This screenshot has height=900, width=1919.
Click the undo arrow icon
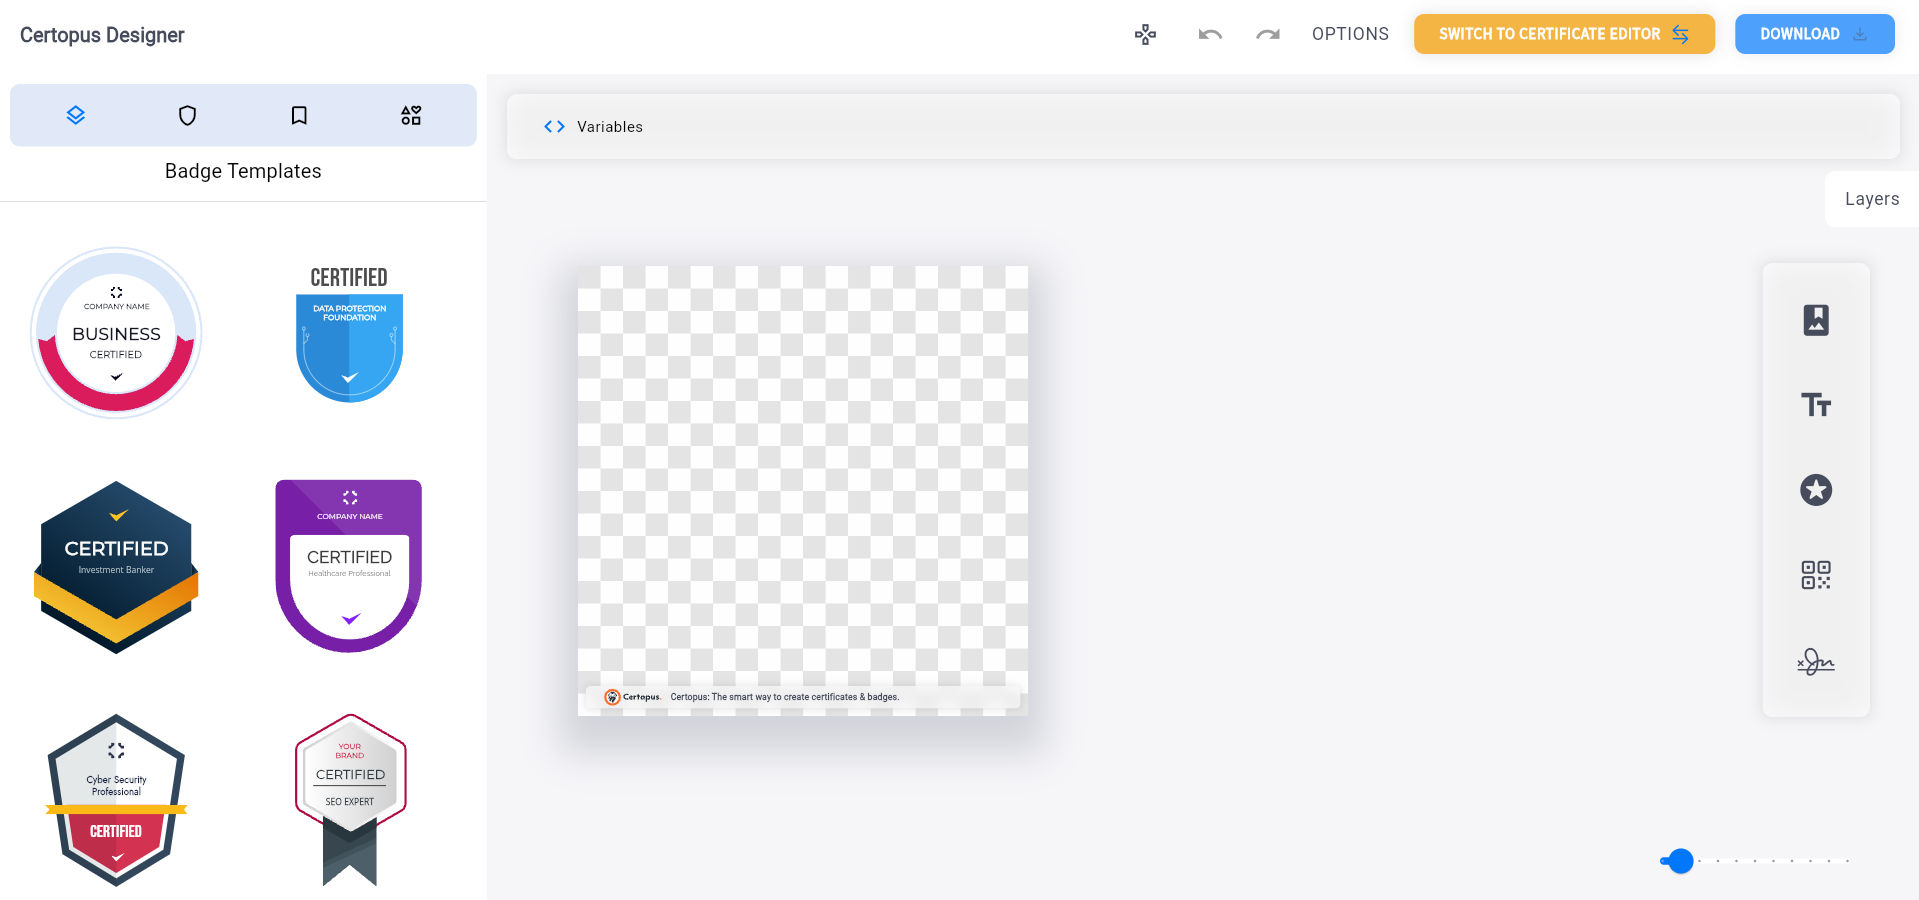tap(1210, 34)
